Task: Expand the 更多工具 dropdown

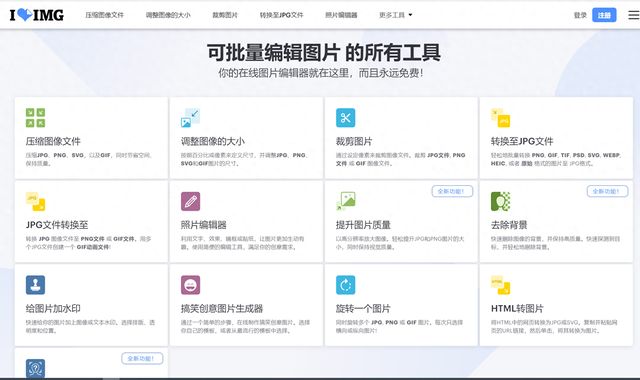Action: (x=396, y=15)
